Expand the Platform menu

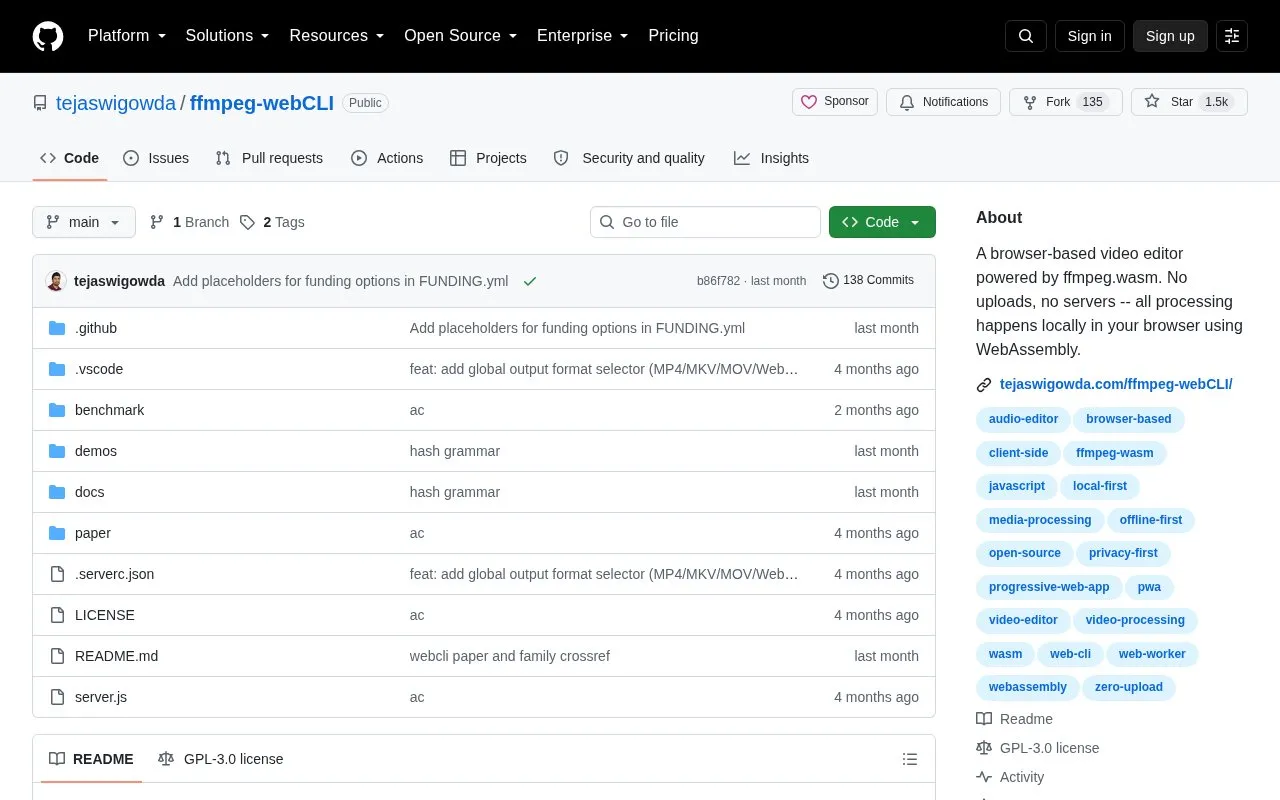tap(127, 36)
